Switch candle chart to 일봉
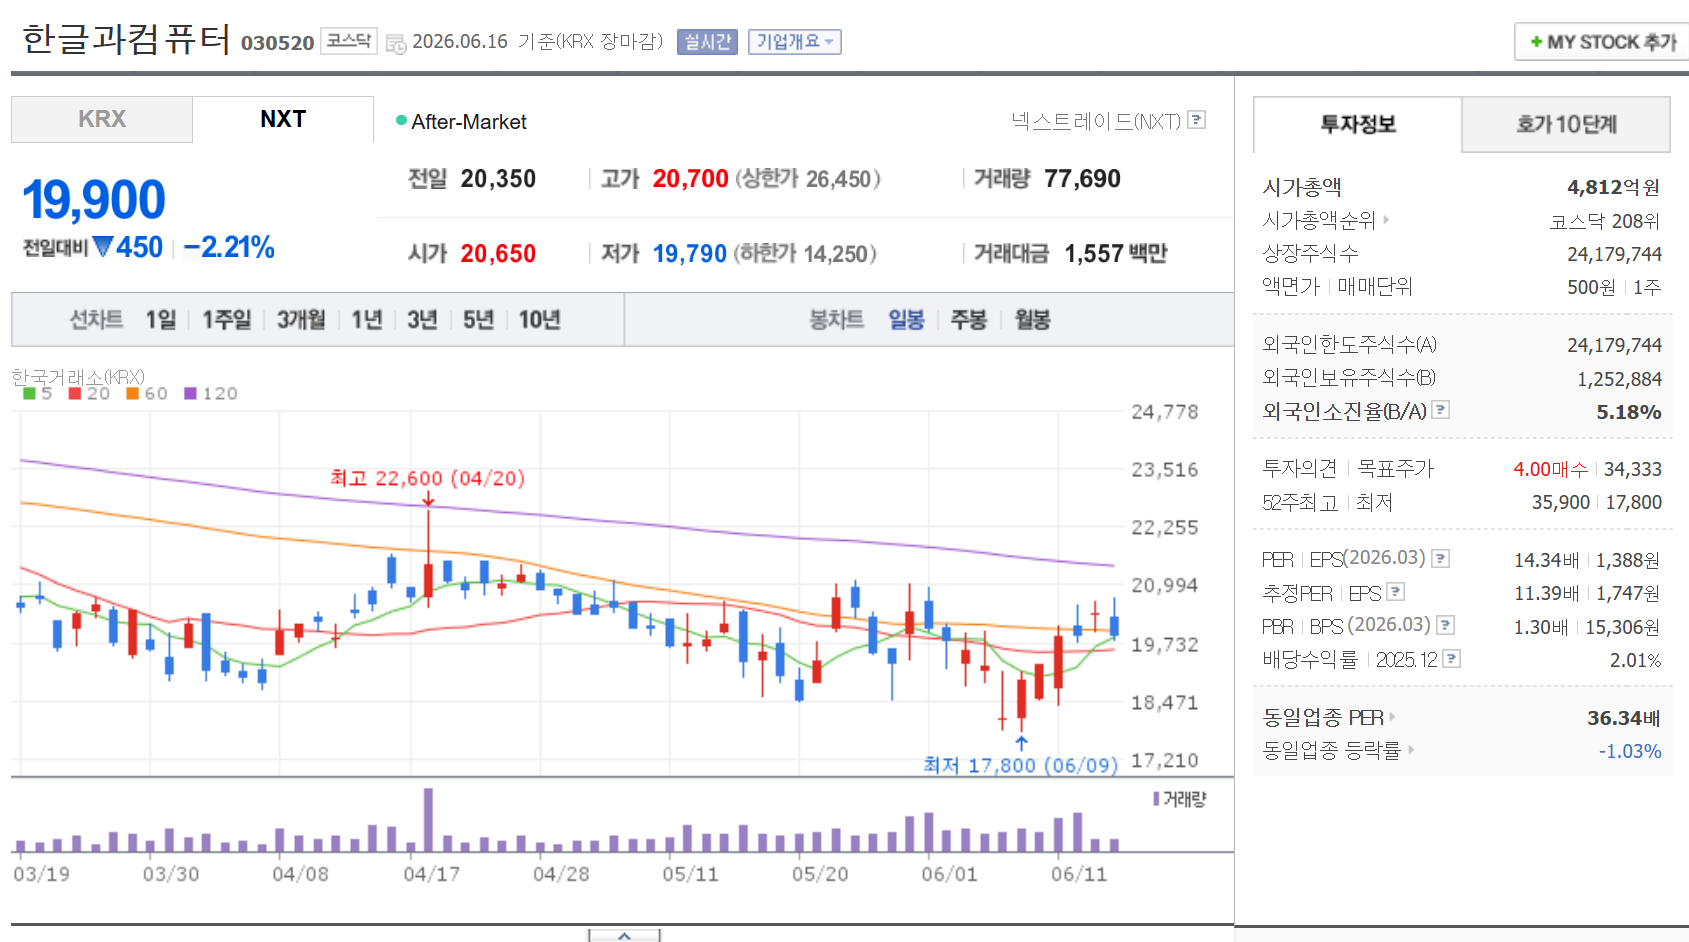The width and height of the screenshot is (1689, 942). (906, 320)
